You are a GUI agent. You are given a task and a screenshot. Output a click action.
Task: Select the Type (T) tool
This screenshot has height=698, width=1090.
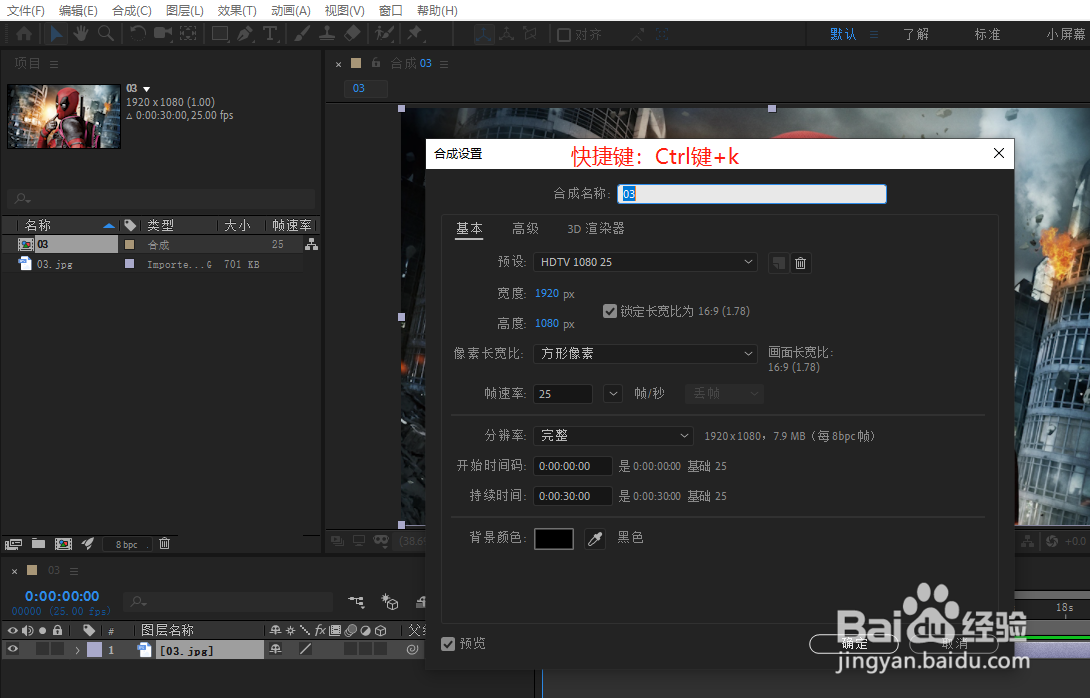[270, 33]
